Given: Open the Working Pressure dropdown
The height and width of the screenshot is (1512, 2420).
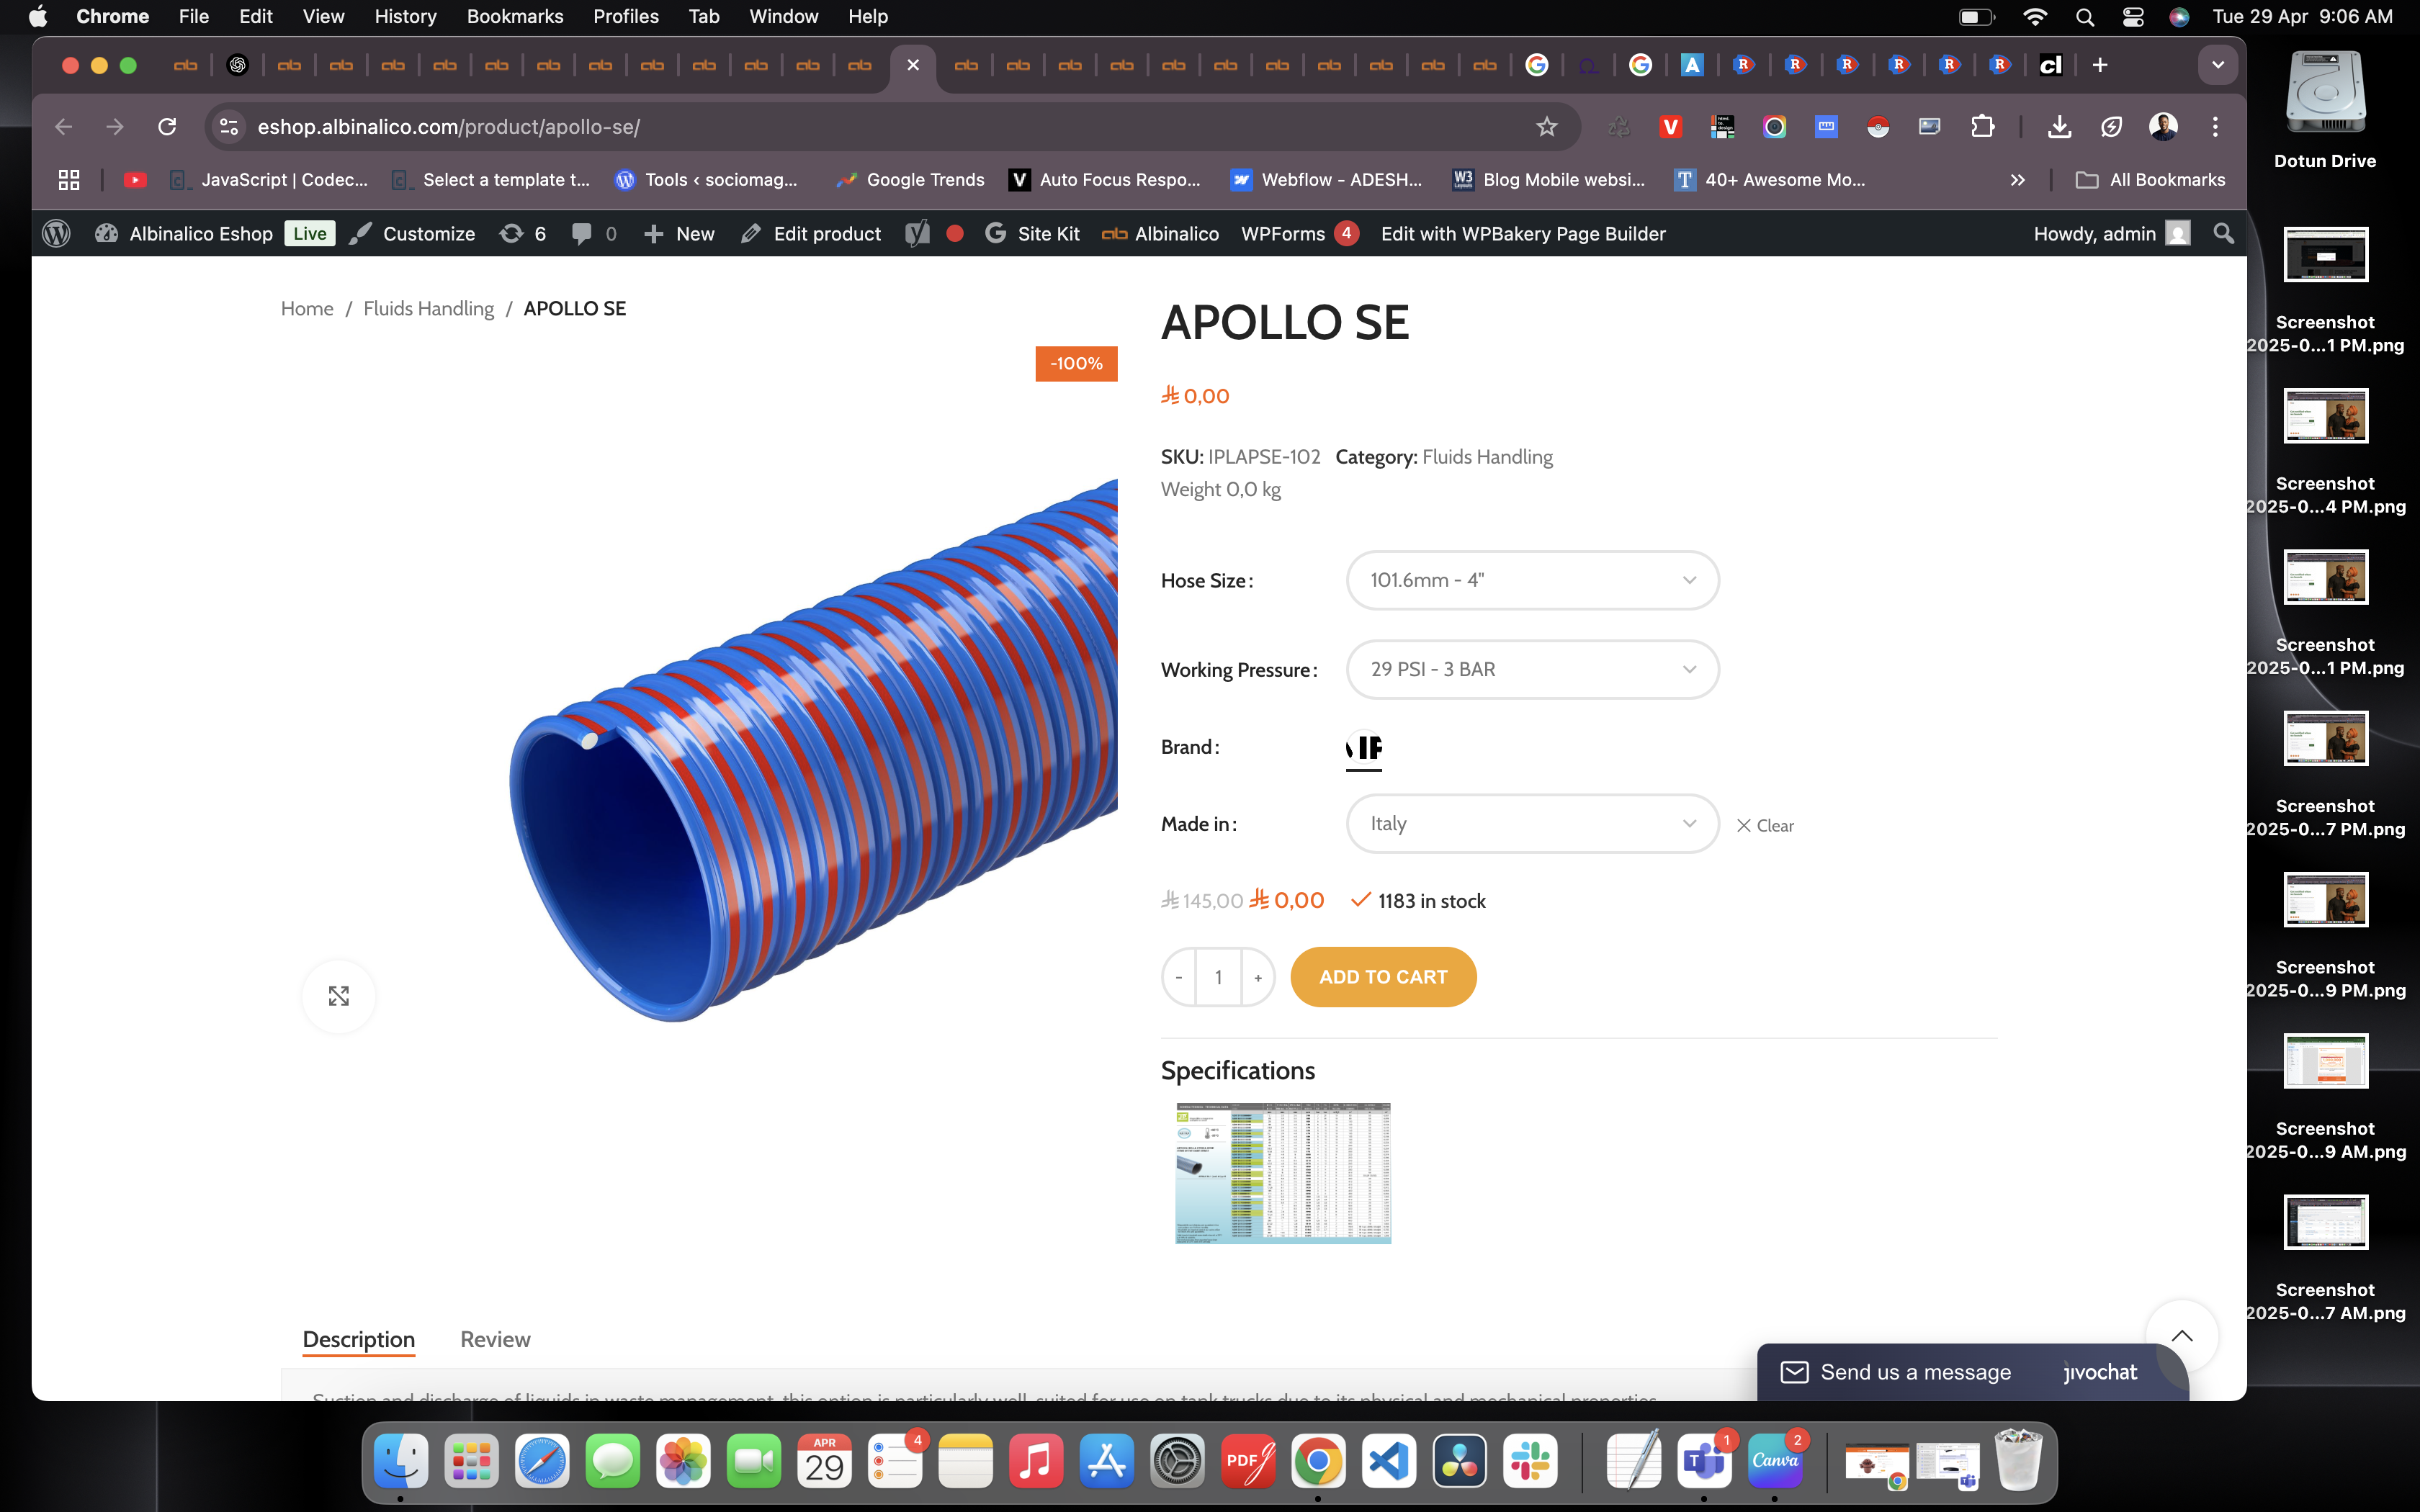Looking at the screenshot, I should (x=1532, y=669).
